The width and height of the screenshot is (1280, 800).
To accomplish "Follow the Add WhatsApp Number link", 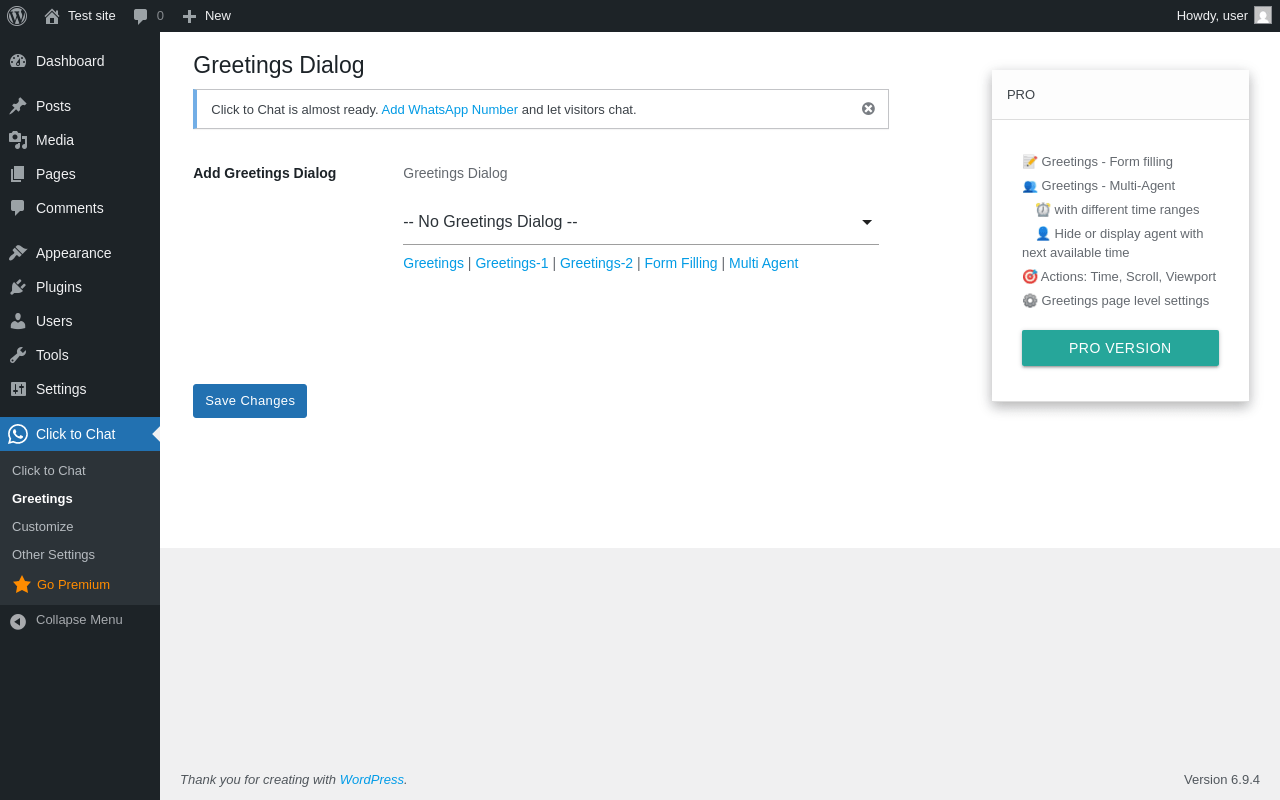I will (449, 109).
